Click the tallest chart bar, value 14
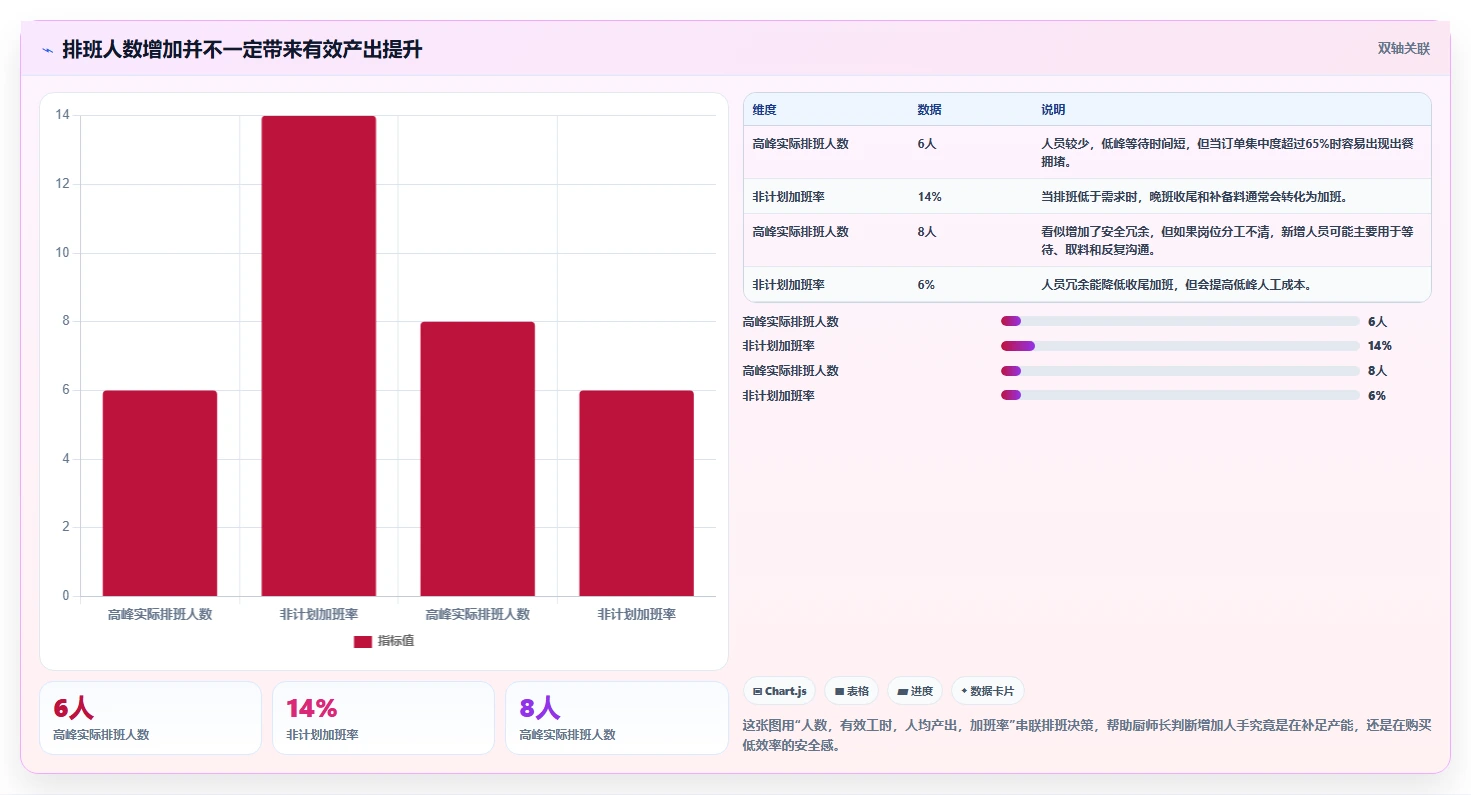This screenshot has width=1471, height=795. point(319,356)
